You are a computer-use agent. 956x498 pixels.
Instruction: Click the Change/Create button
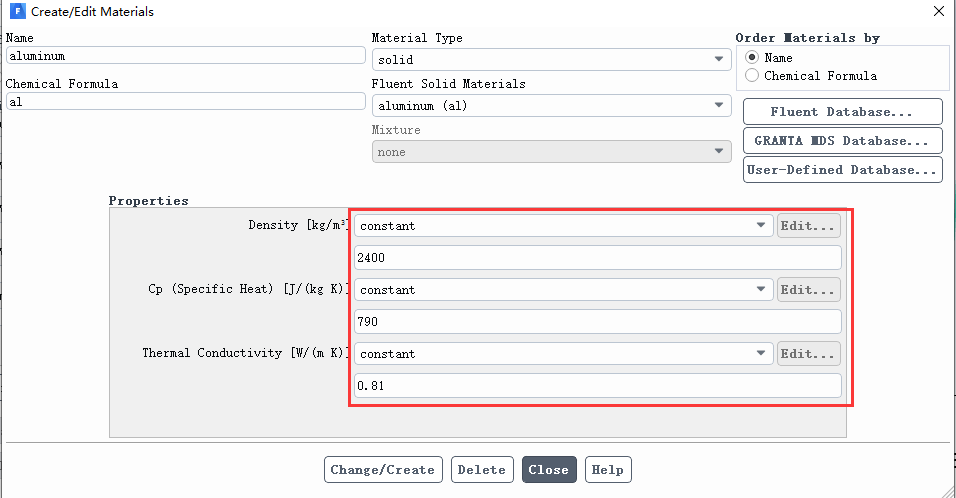click(x=383, y=469)
